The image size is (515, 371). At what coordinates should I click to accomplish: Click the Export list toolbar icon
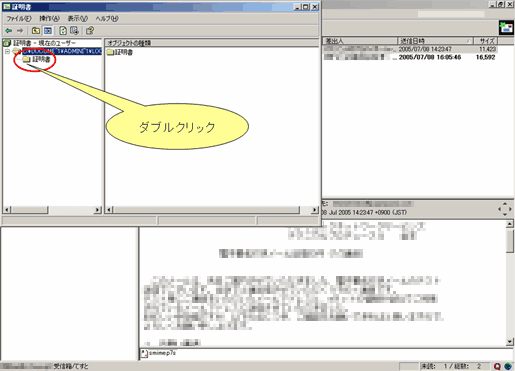(74, 31)
